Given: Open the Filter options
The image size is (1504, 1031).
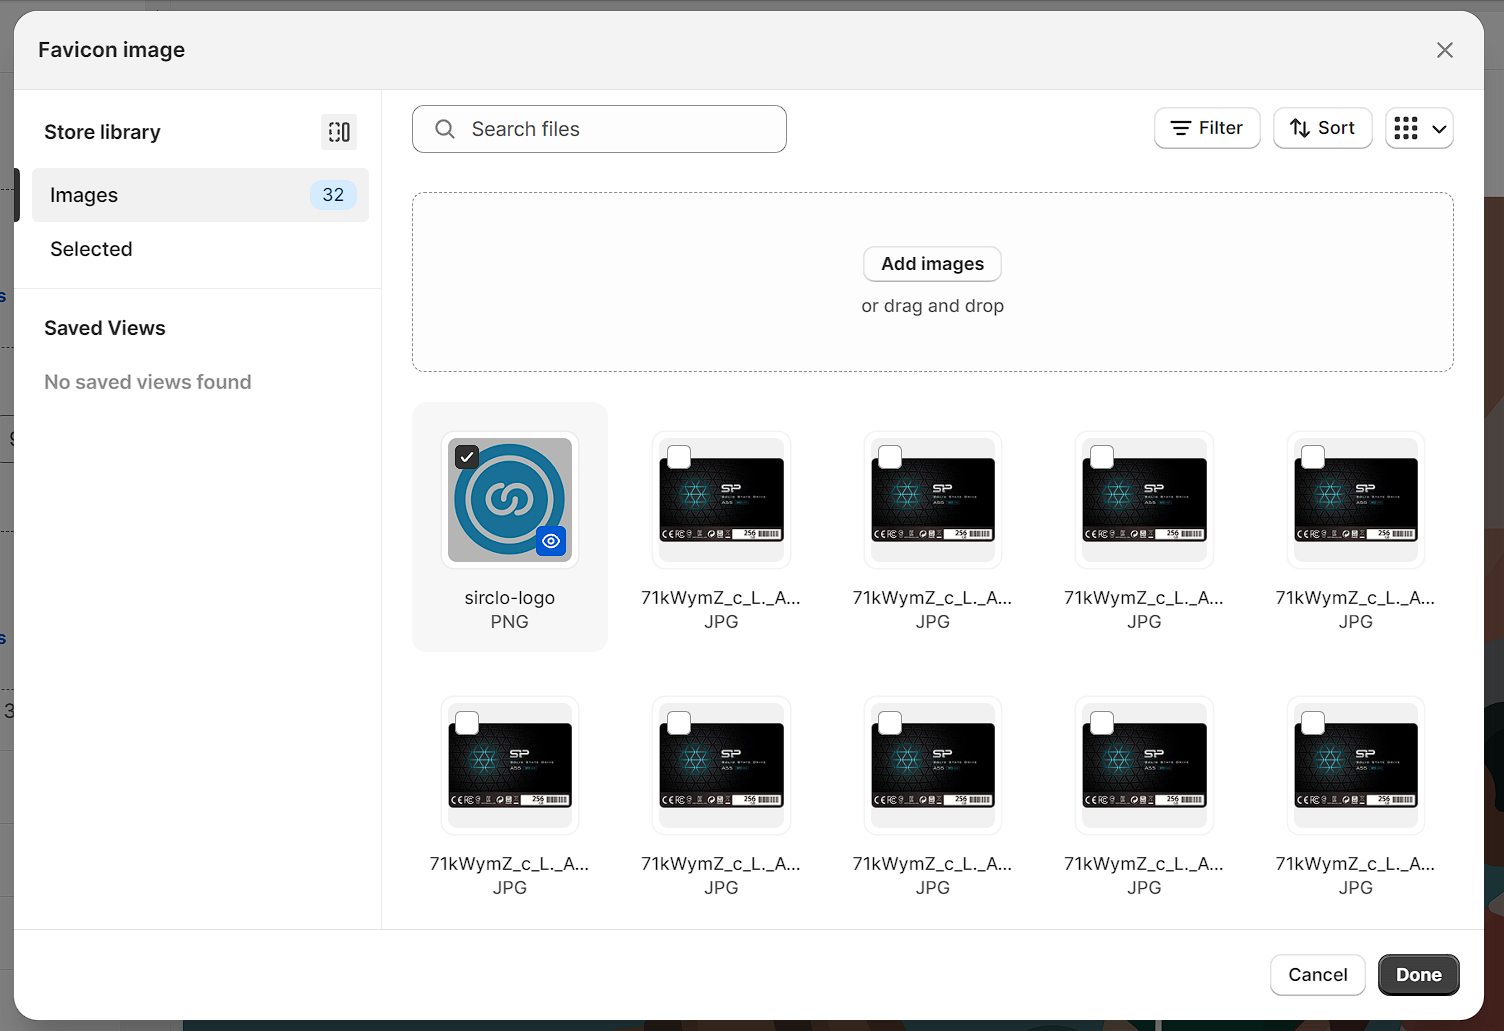Looking at the screenshot, I should 1207,128.
